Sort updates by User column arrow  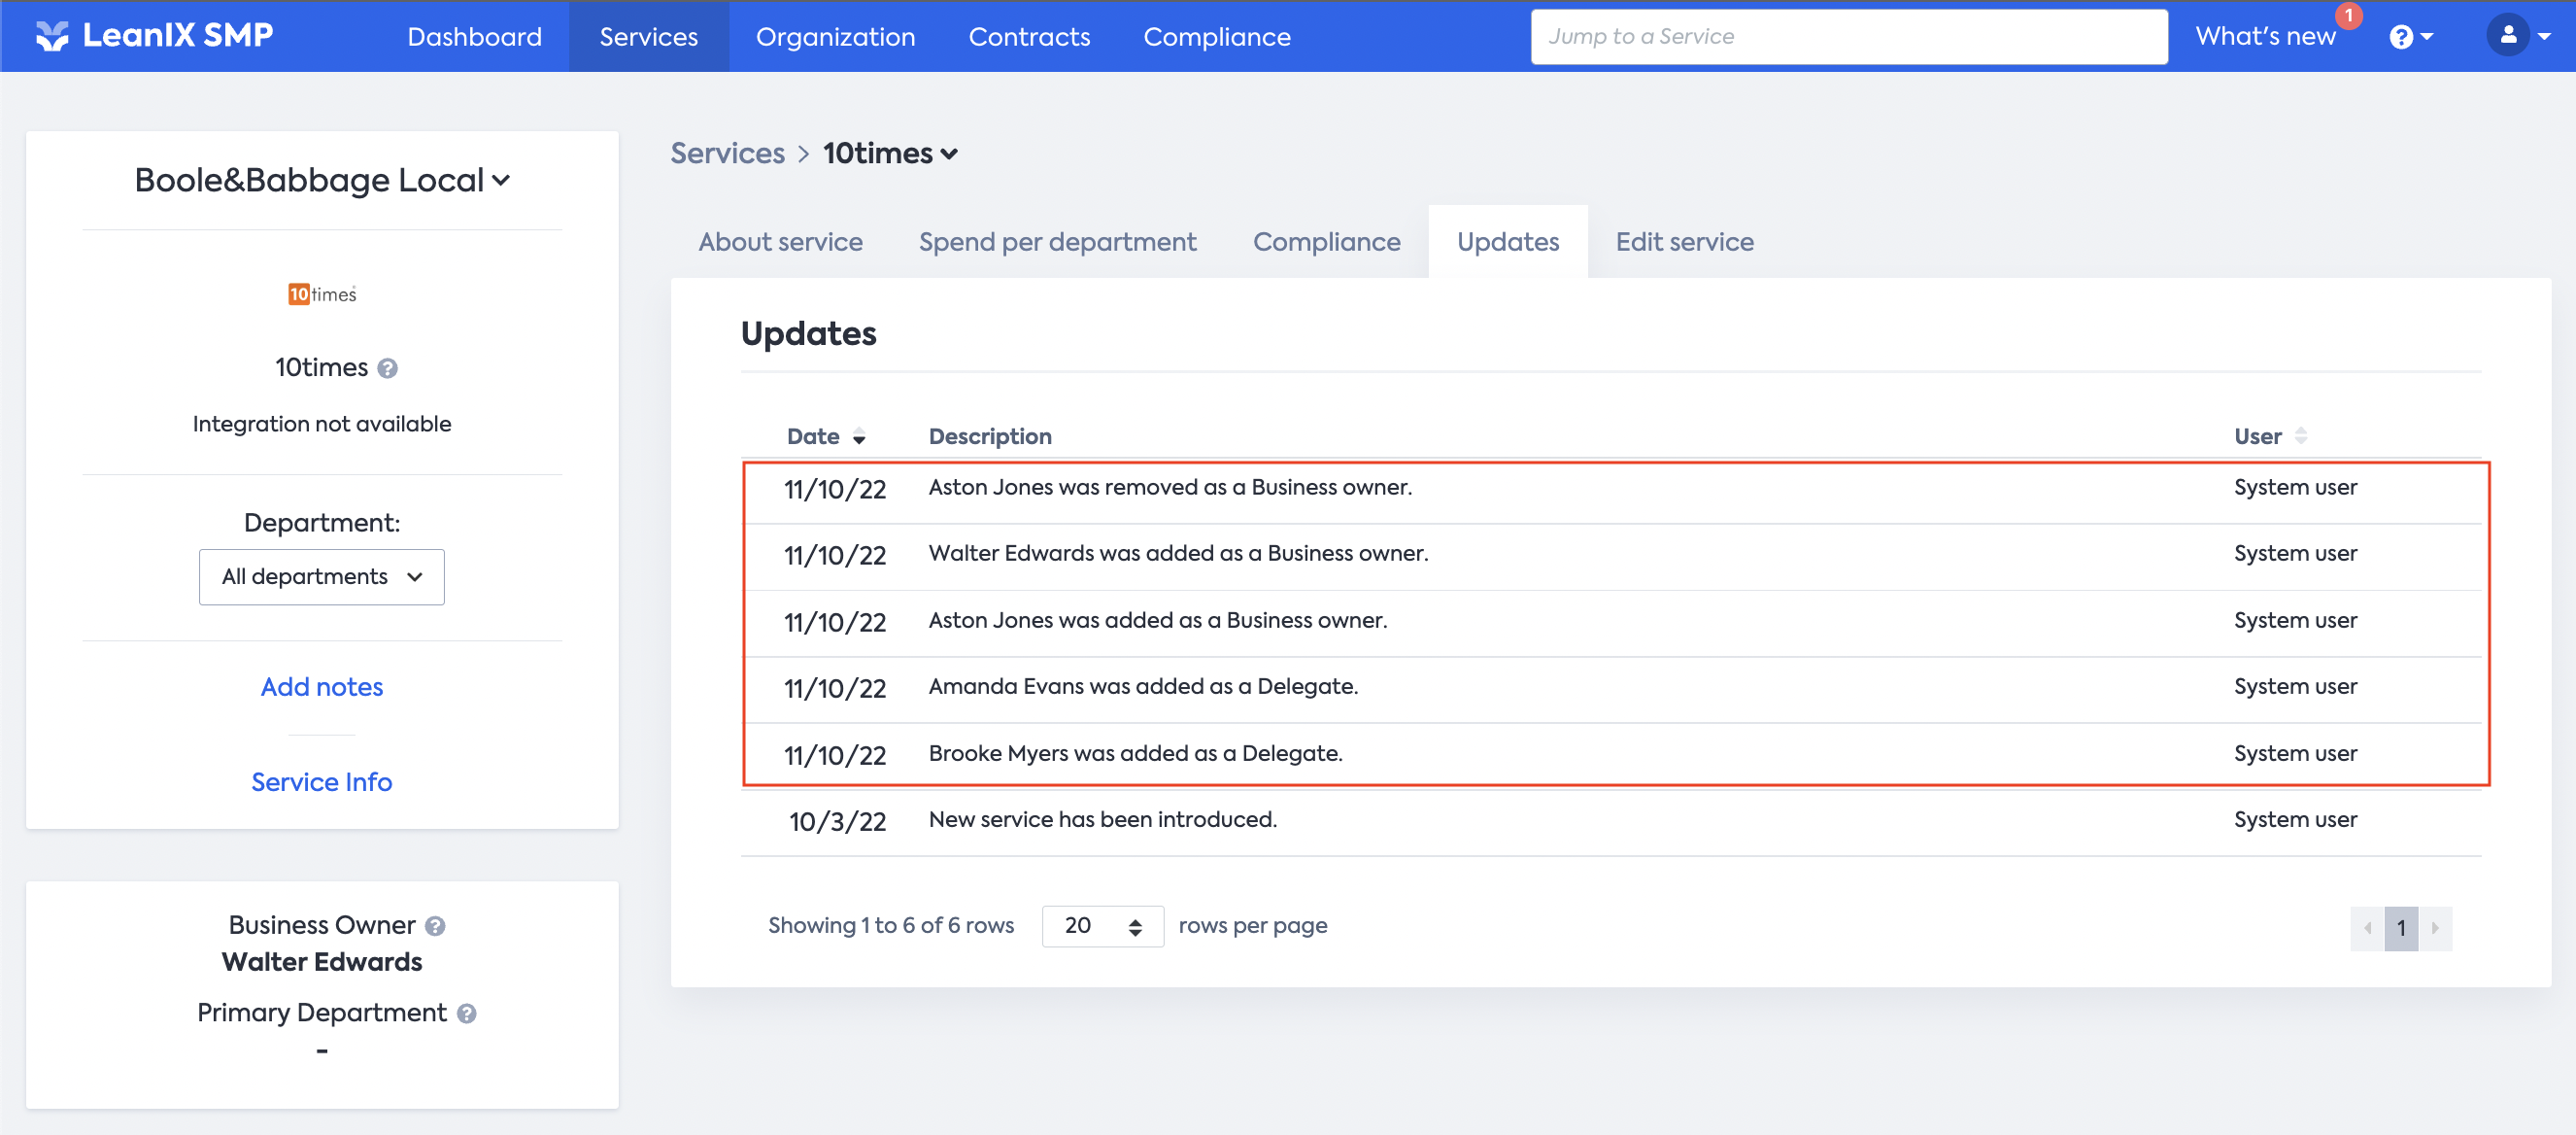[2301, 436]
